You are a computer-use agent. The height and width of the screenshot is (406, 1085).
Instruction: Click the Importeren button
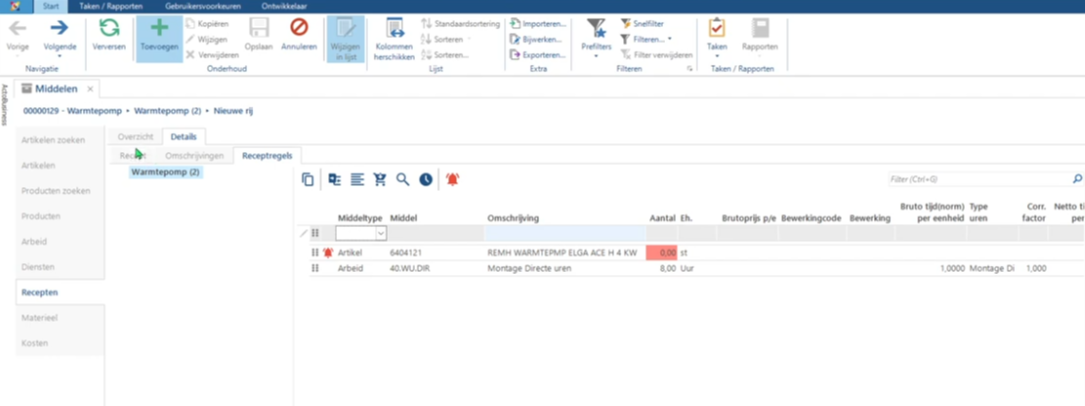pyautogui.click(x=538, y=23)
